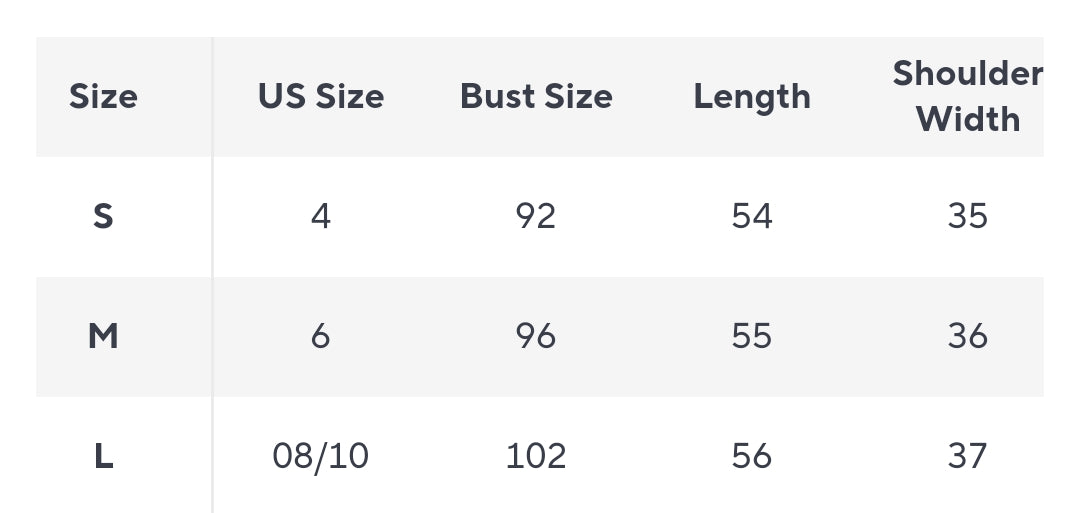Select the L size row label

(x=103, y=456)
